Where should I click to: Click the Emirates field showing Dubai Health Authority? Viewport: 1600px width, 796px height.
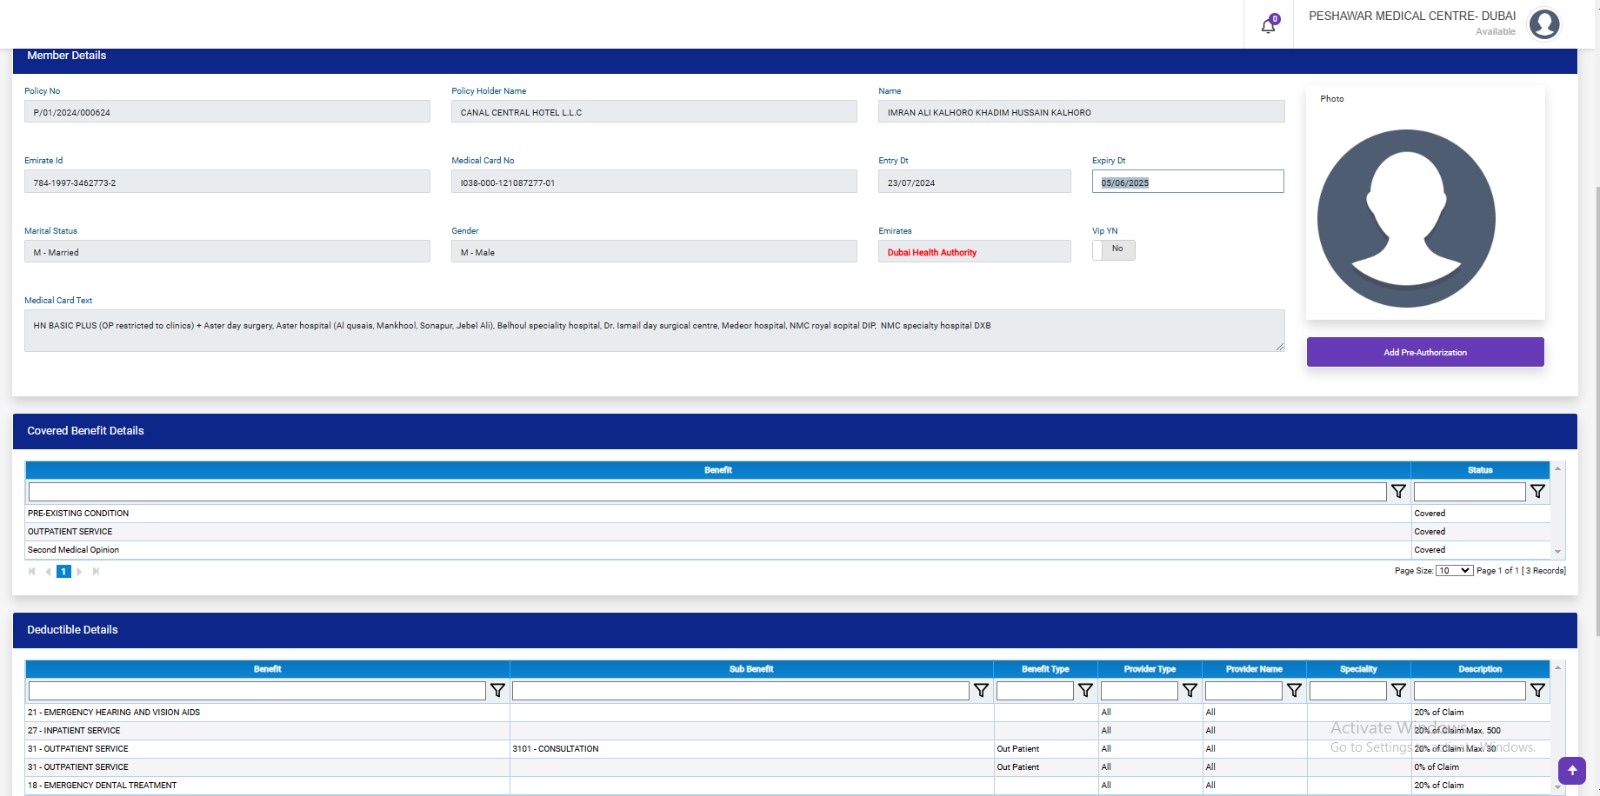coord(974,252)
